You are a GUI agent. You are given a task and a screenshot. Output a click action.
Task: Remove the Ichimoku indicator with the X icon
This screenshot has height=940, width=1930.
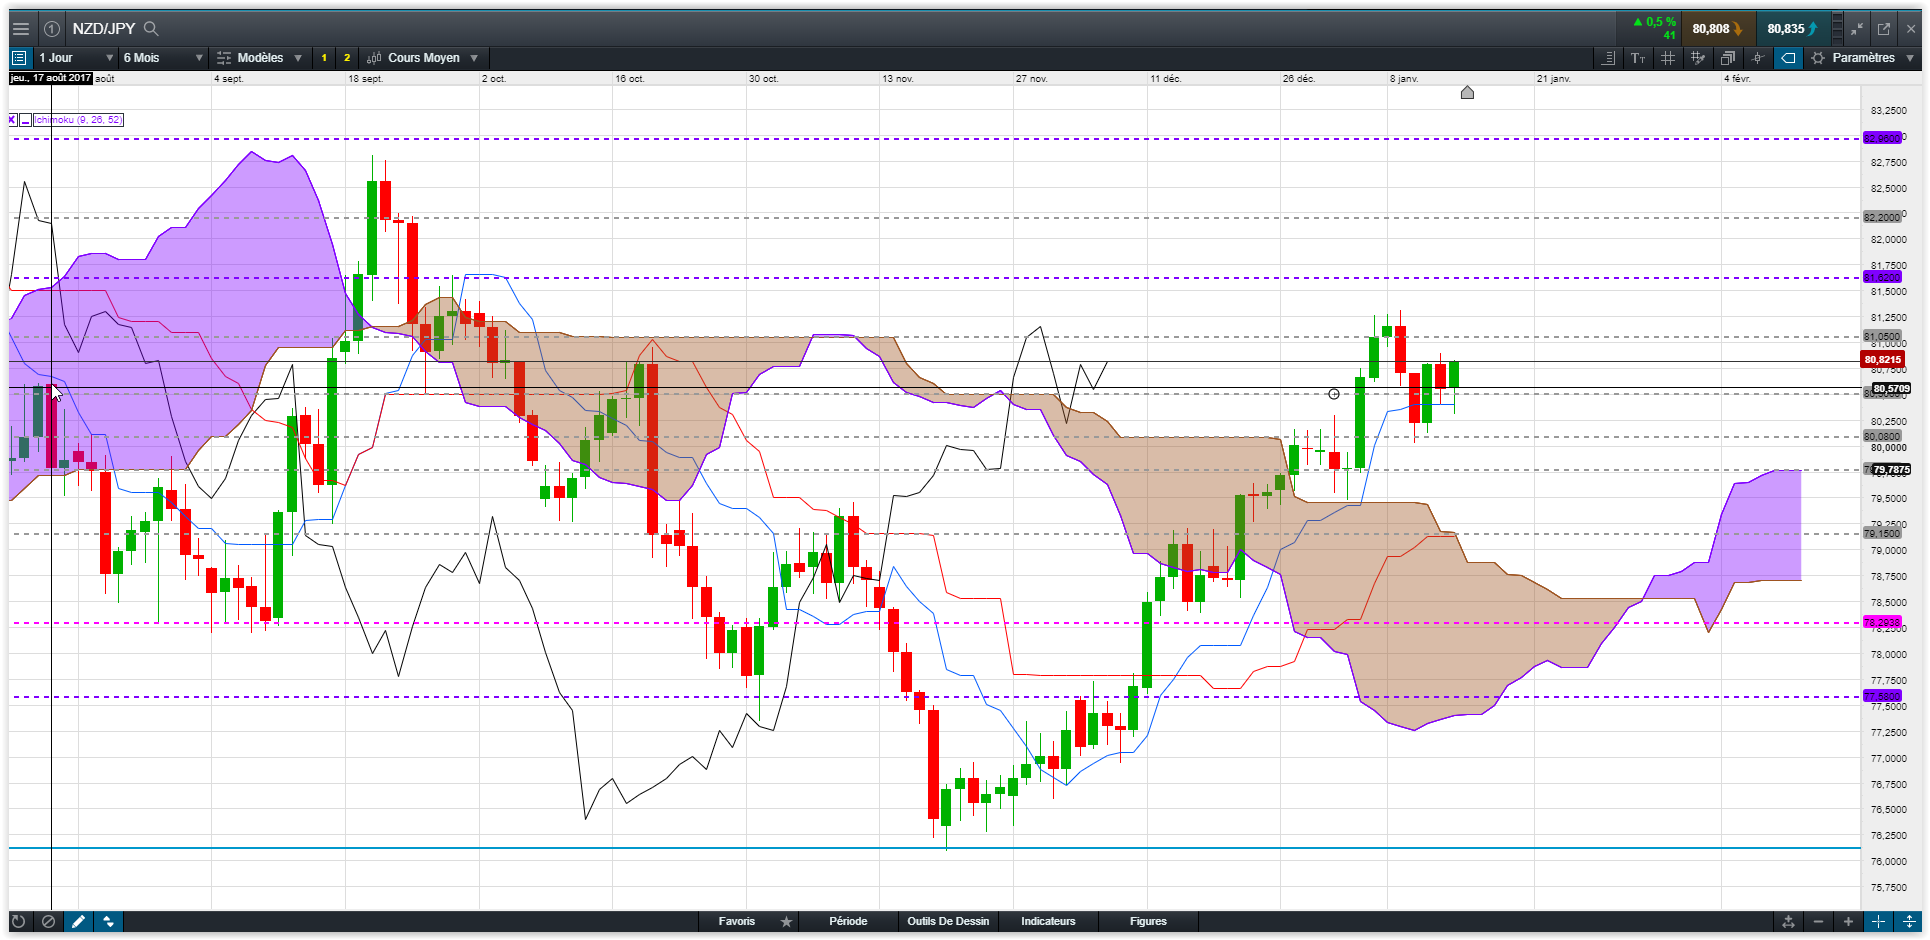click(x=12, y=120)
